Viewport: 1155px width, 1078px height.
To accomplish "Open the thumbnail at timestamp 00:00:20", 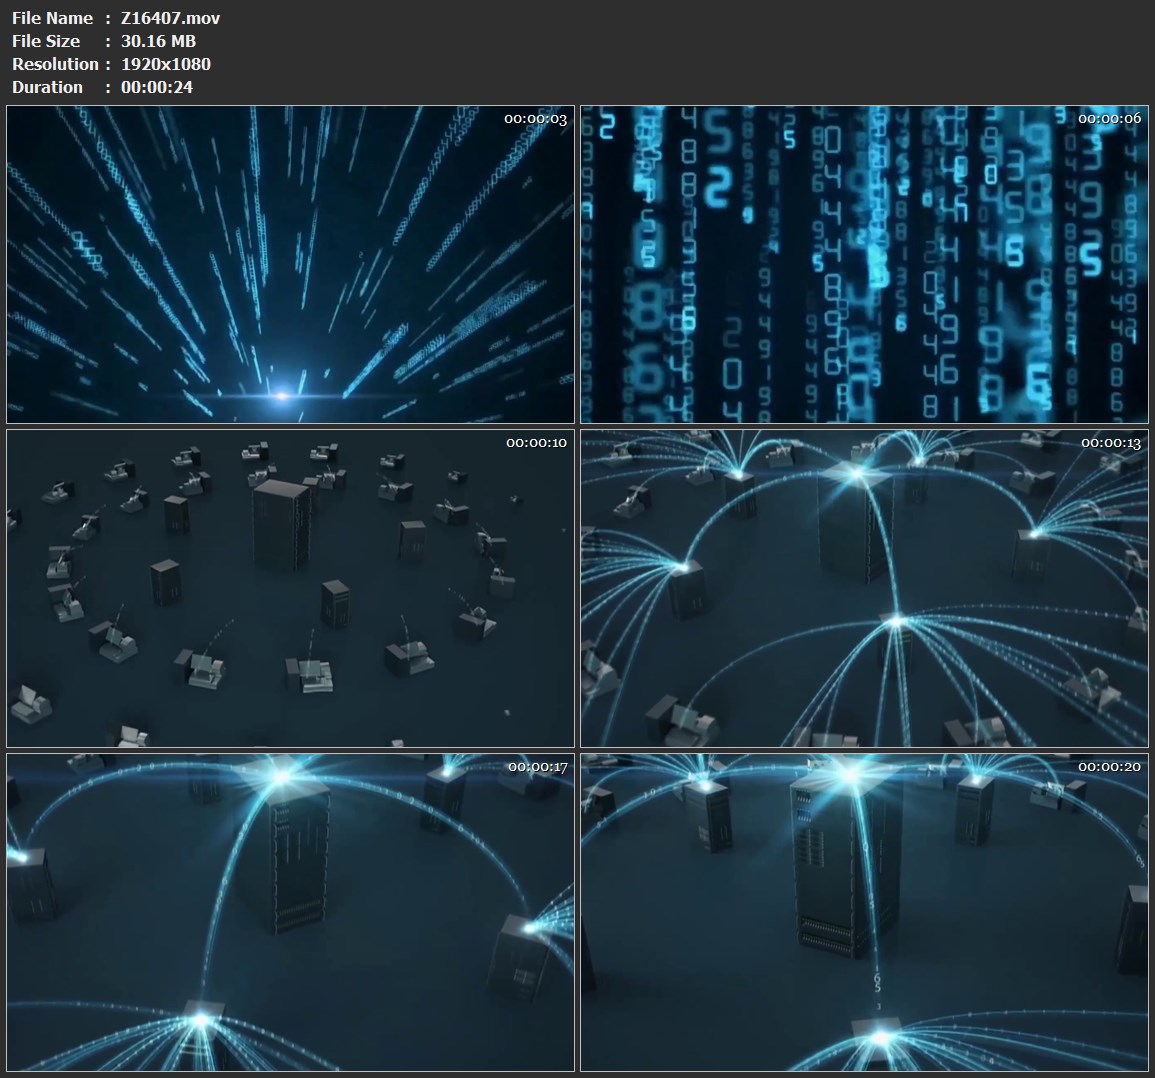I will [x=864, y=912].
